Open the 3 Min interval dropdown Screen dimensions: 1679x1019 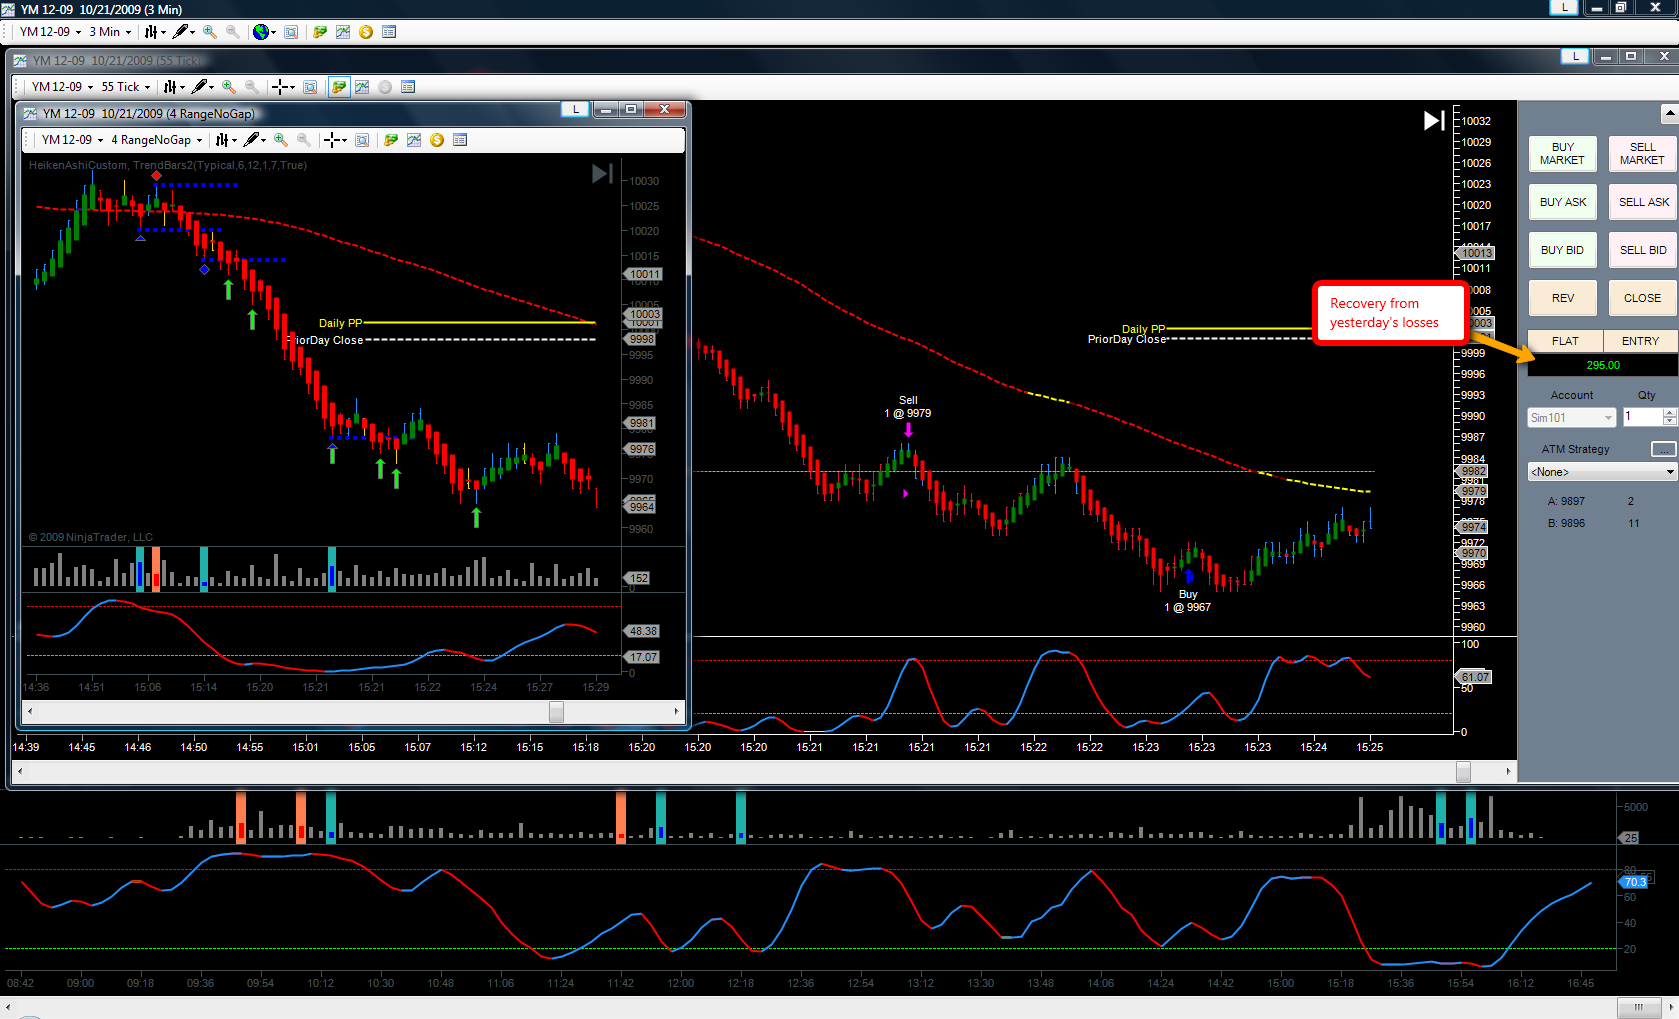pos(110,32)
